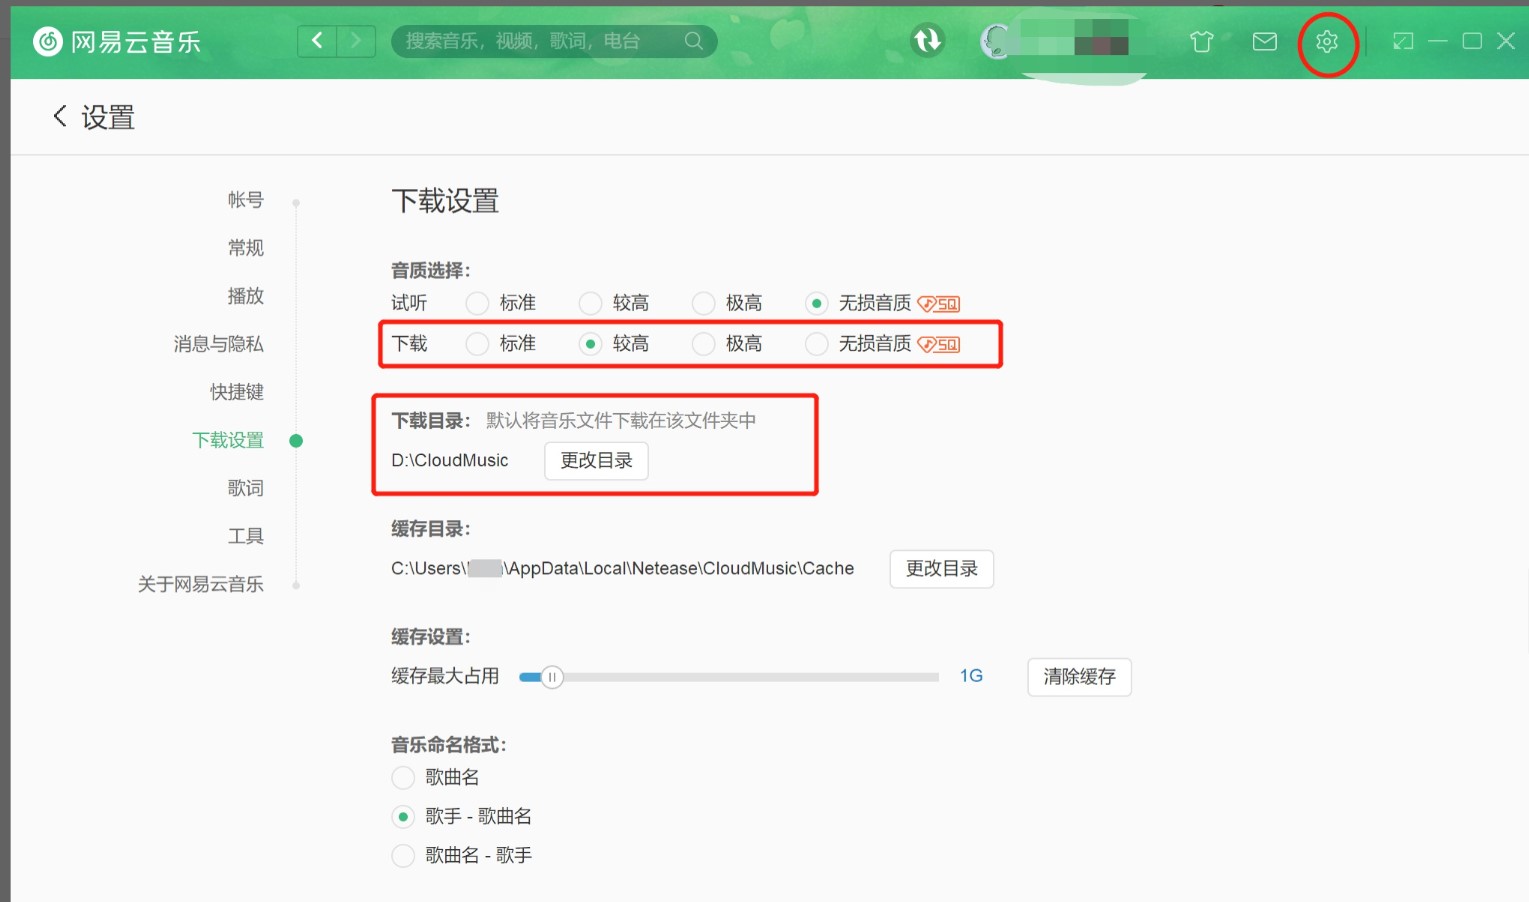This screenshot has width=1529, height=902.
Task: Open the 帐号 settings section
Action: point(245,200)
